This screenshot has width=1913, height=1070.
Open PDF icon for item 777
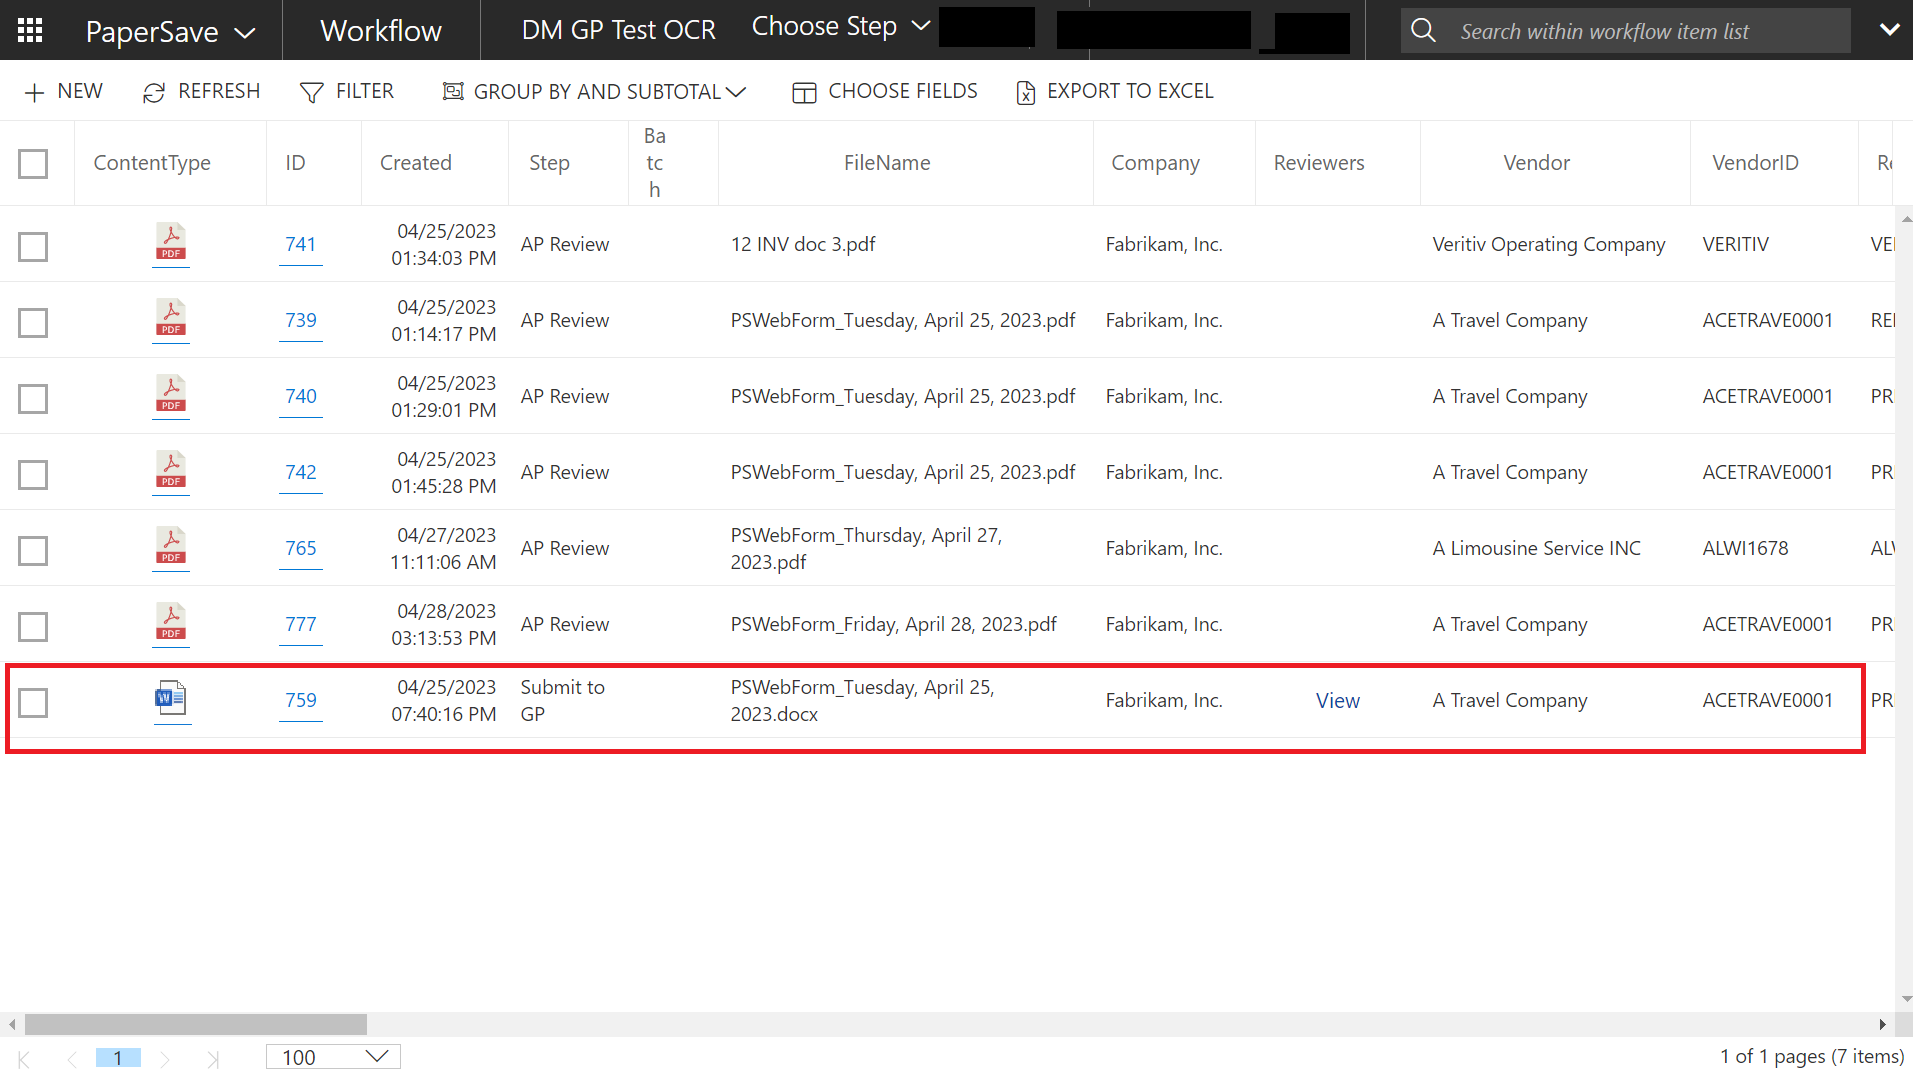coord(171,622)
